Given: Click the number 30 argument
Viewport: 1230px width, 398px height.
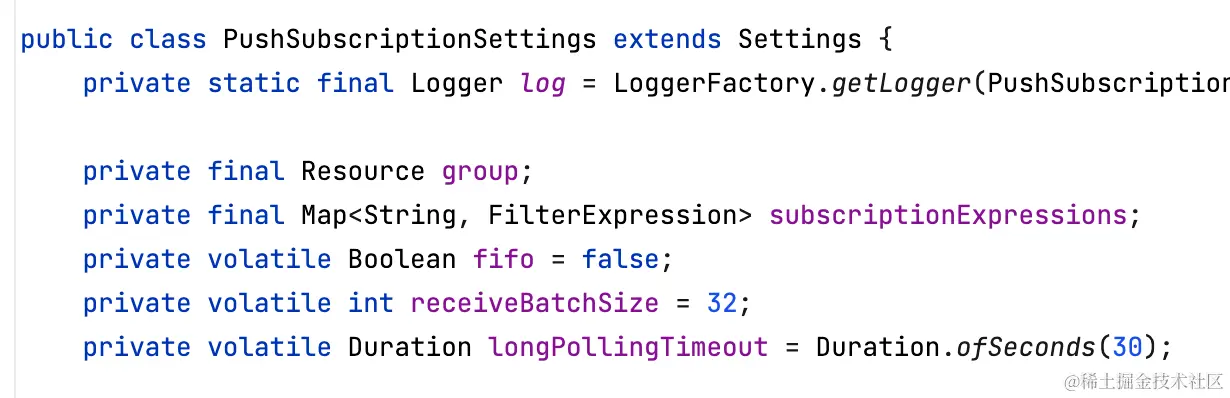Looking at the screenshot, I should pos(1128,347).
